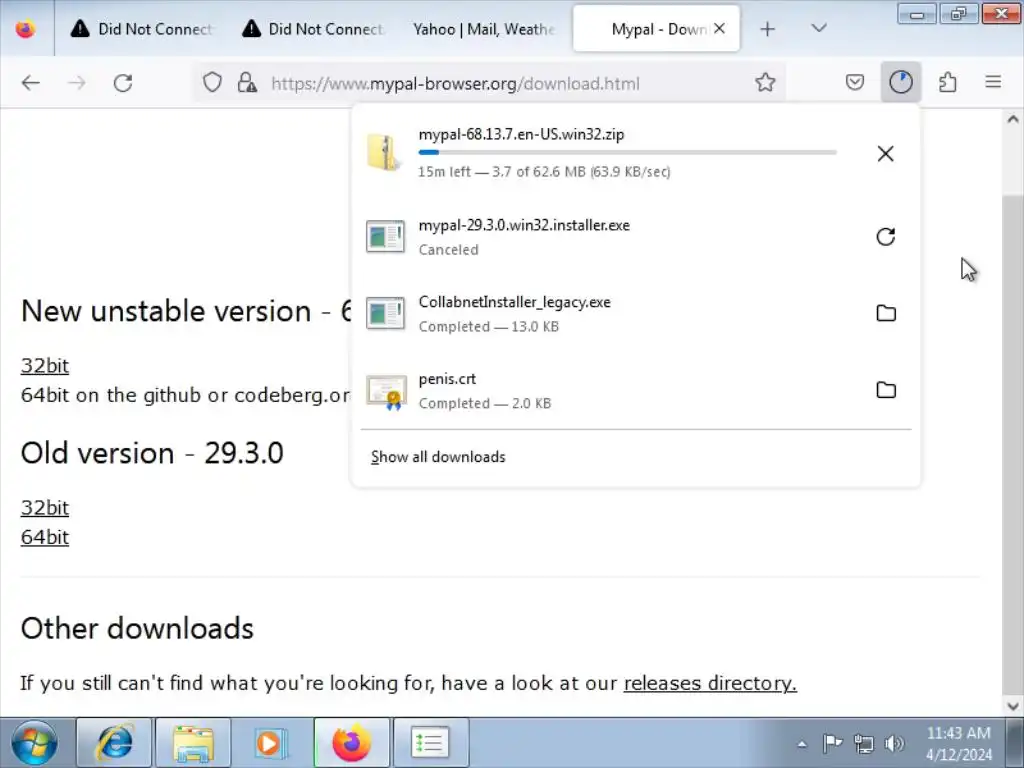Click the mypal-68.13.7.en-US.win32.zip filename

pyautogui.click(x=521, y=135)
